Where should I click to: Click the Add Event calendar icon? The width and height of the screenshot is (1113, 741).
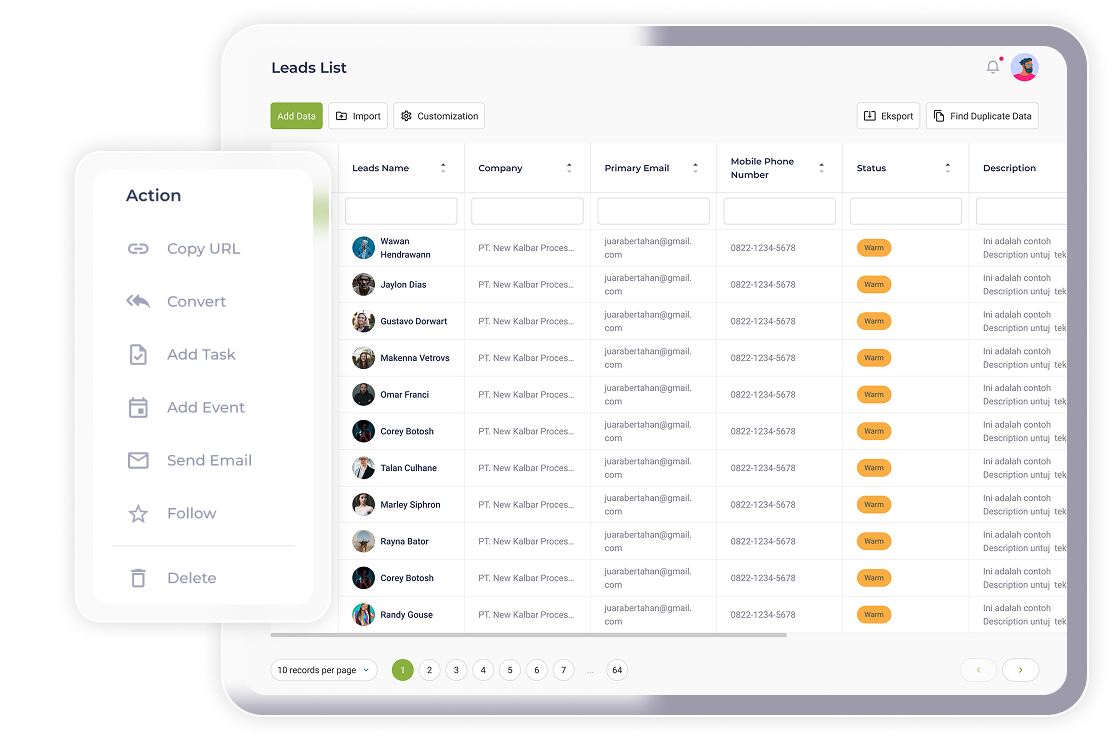(x=138, y=408)
